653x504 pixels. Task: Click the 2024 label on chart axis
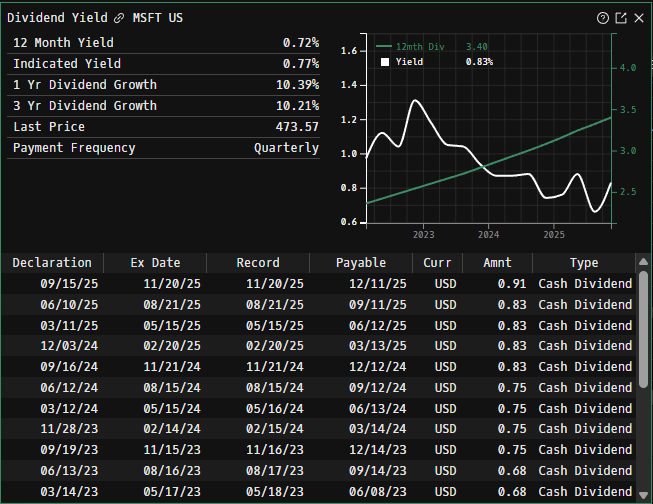[488, 235]
